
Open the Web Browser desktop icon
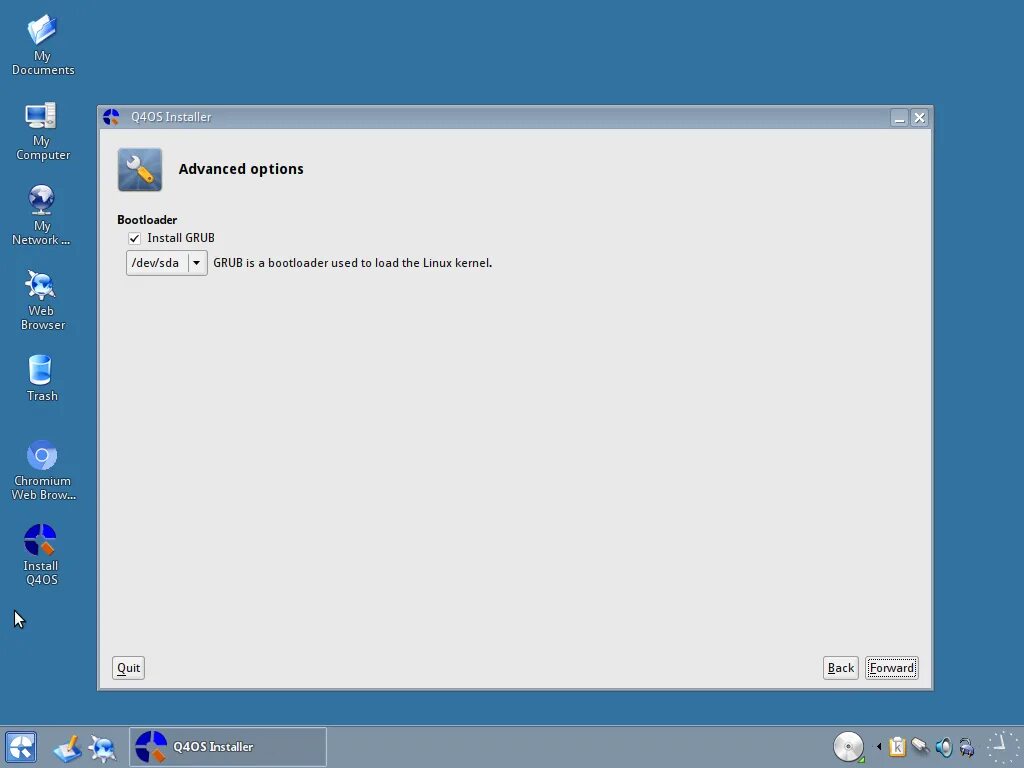coord(42,300)
